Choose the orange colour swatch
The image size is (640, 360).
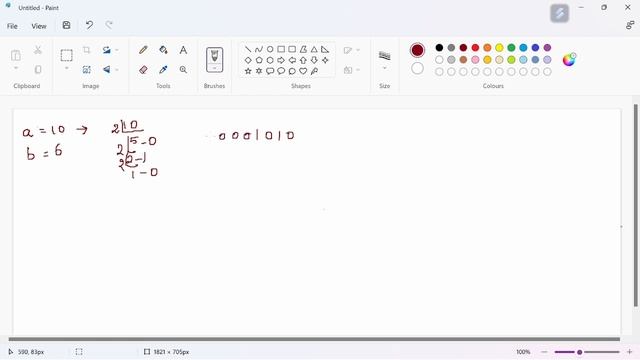tap(487, 48)
